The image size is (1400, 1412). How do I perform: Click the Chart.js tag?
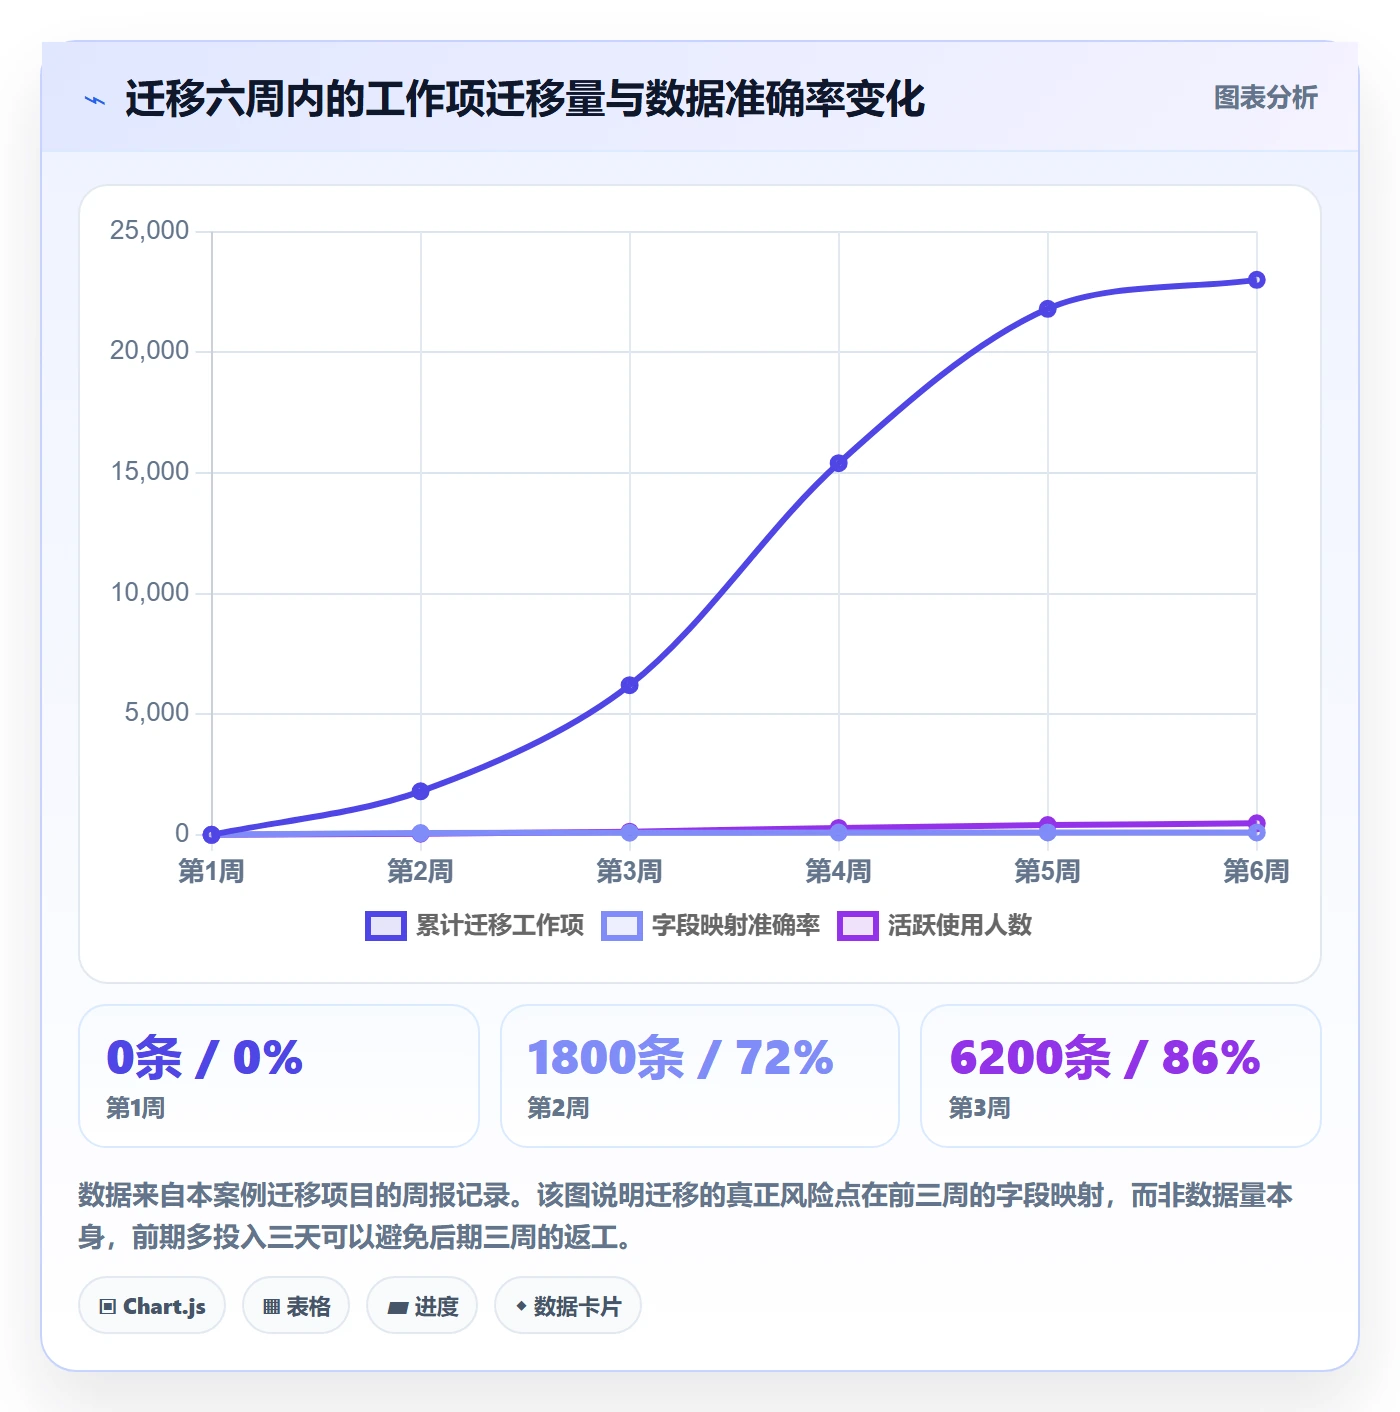click(152, 1306)
